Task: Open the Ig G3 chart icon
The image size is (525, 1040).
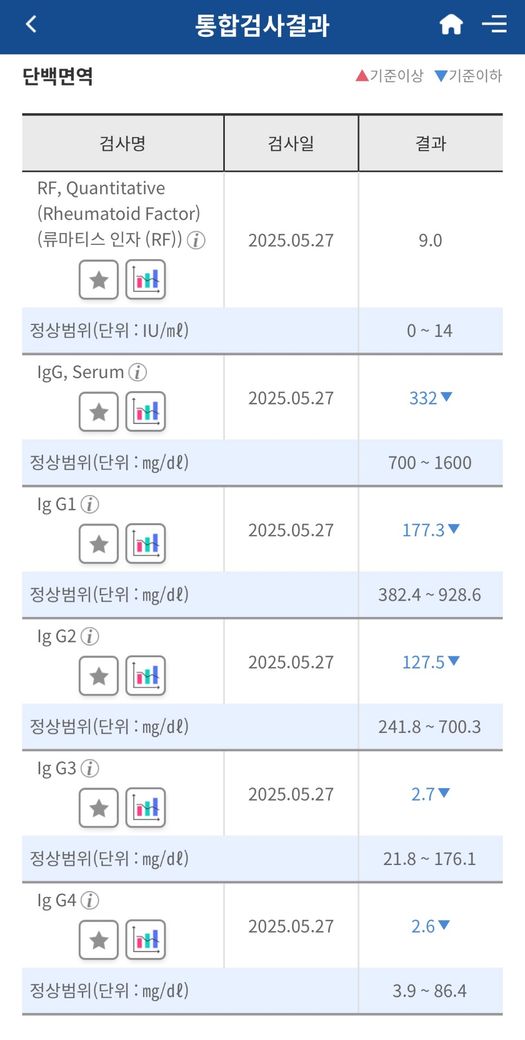Action: pos(145,808)
